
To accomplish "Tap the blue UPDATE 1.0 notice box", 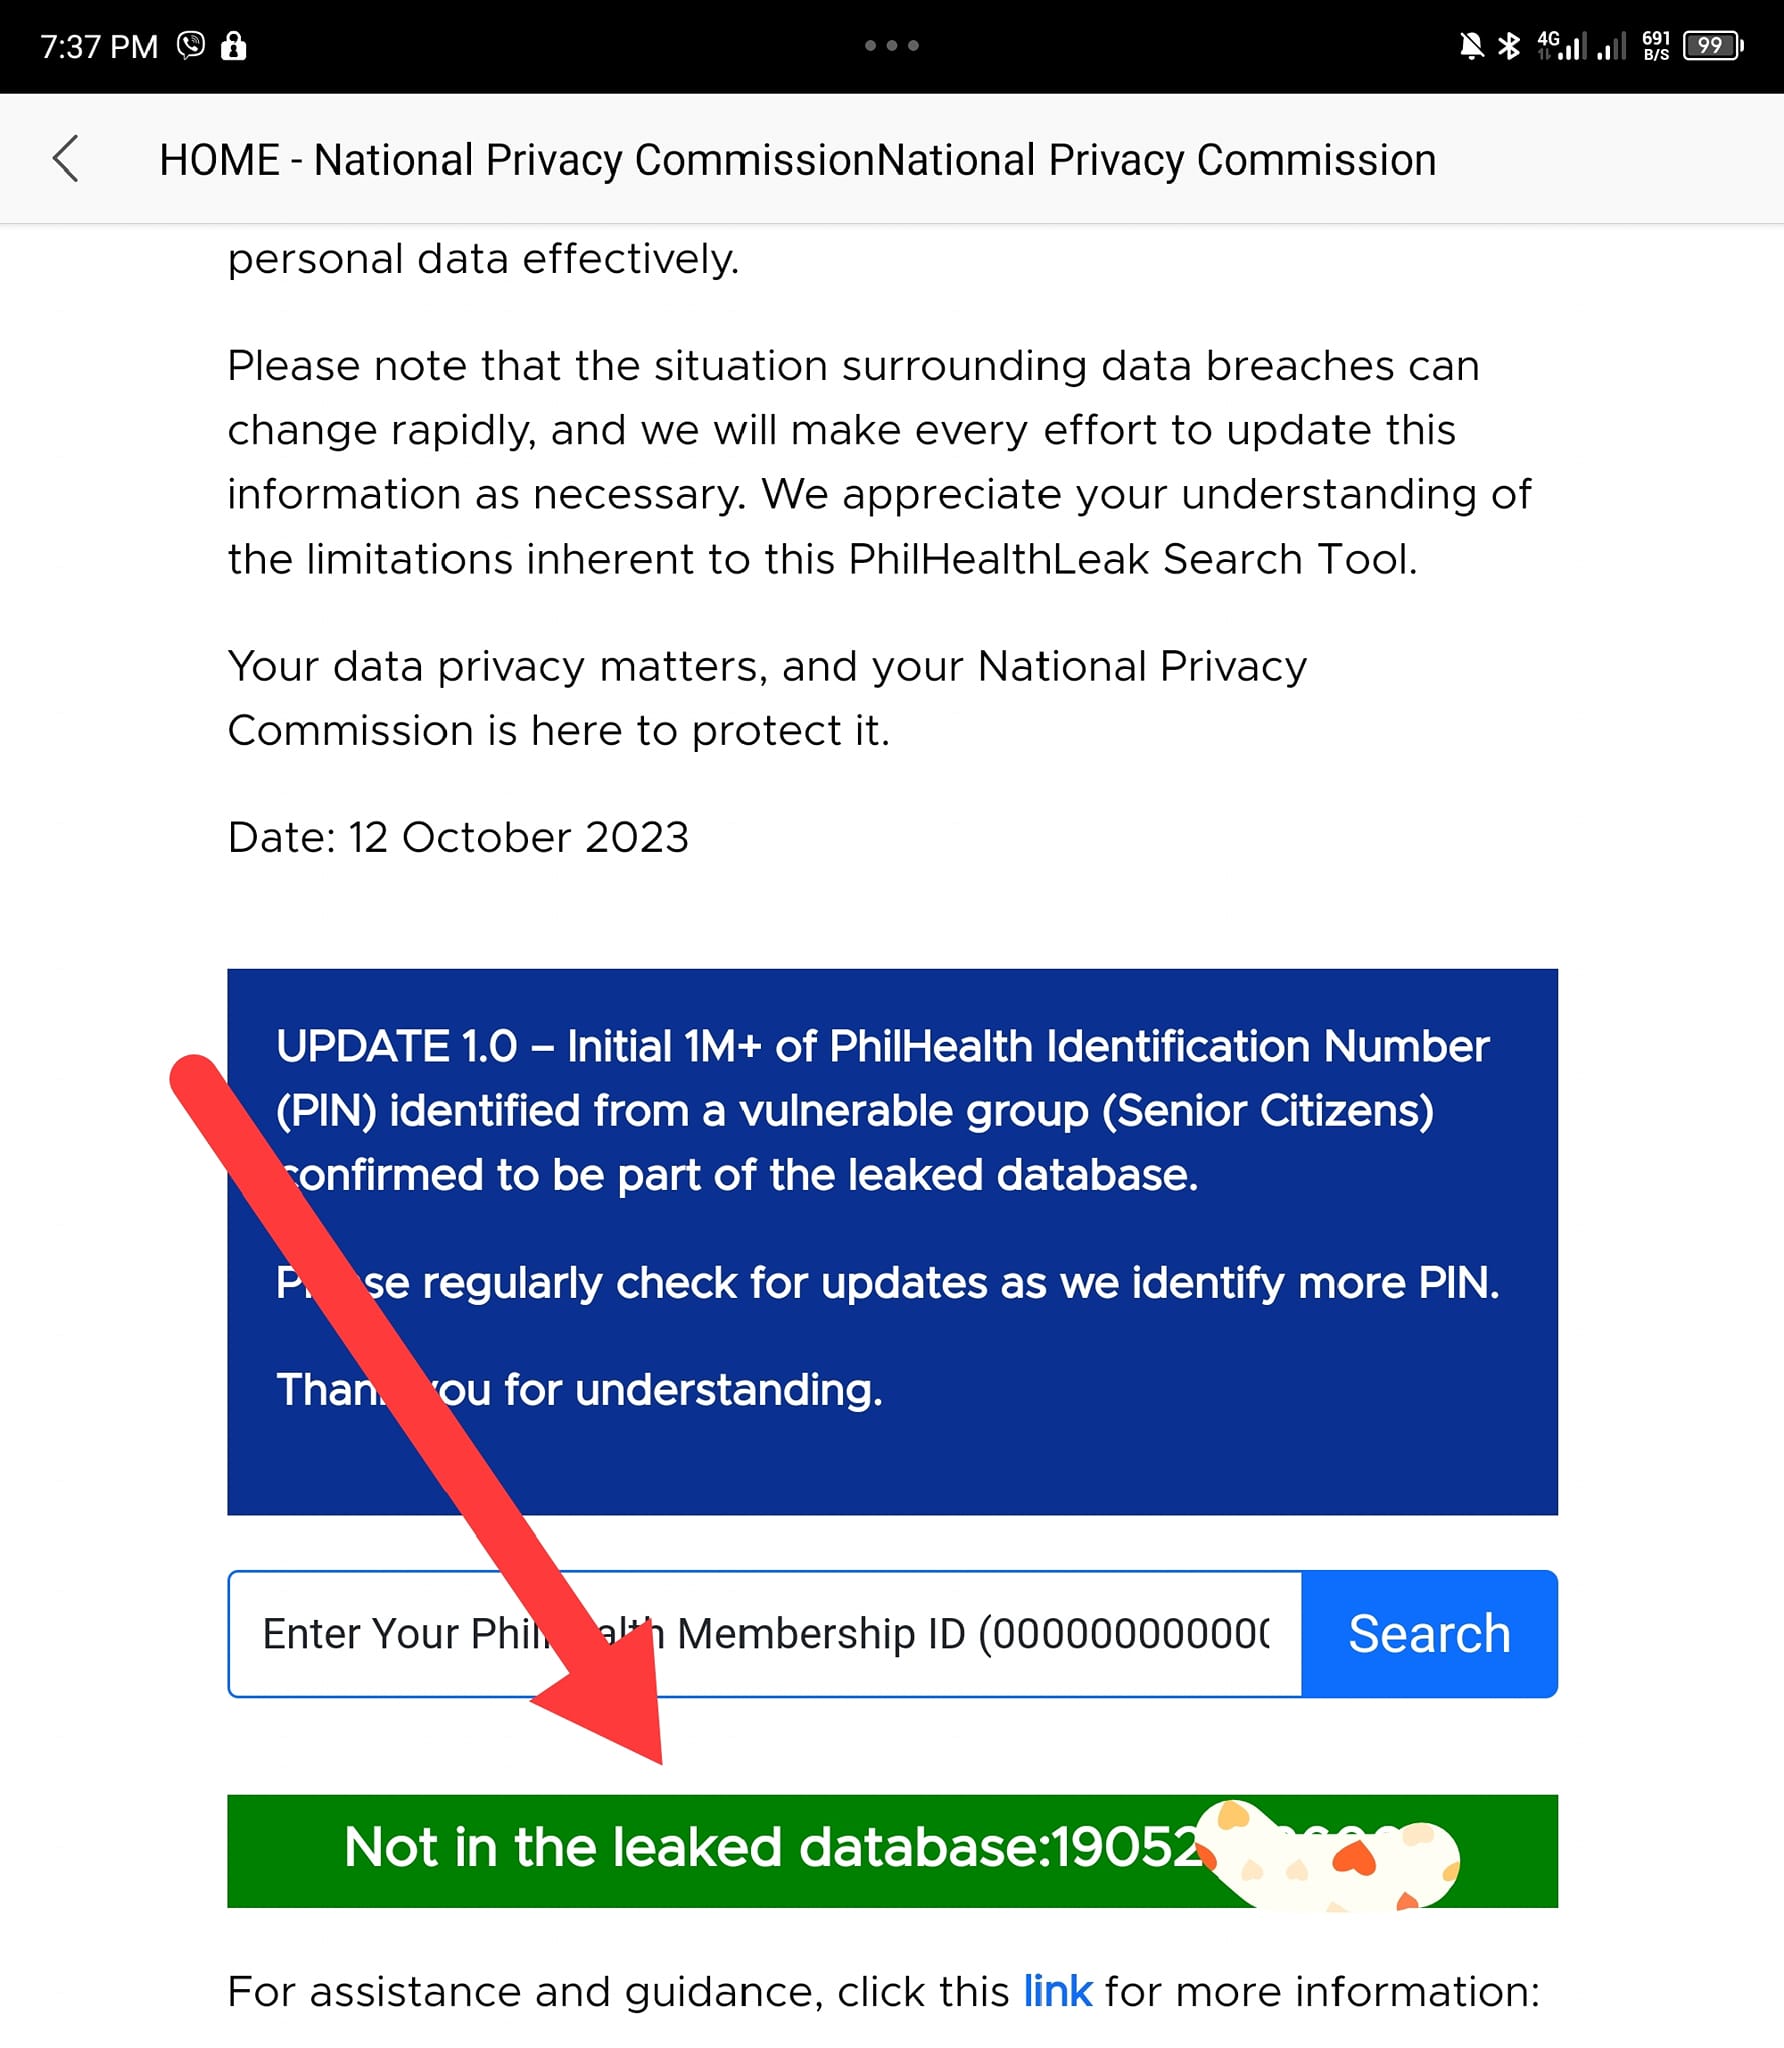I will (x=892, y=1241).
